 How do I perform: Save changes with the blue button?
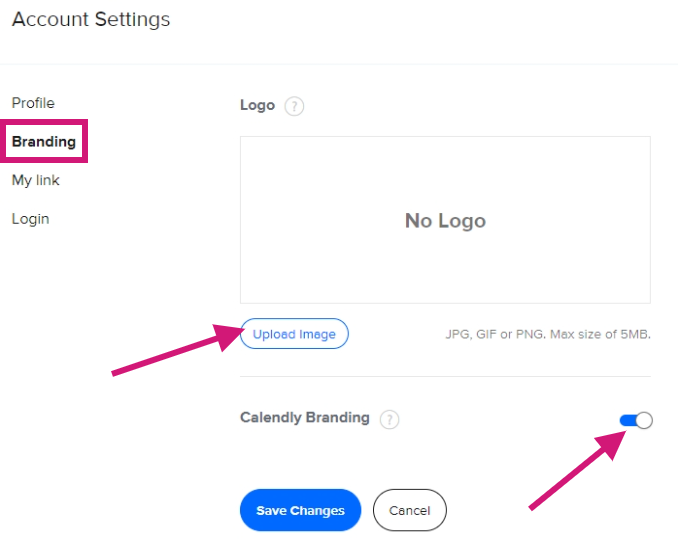301,510
